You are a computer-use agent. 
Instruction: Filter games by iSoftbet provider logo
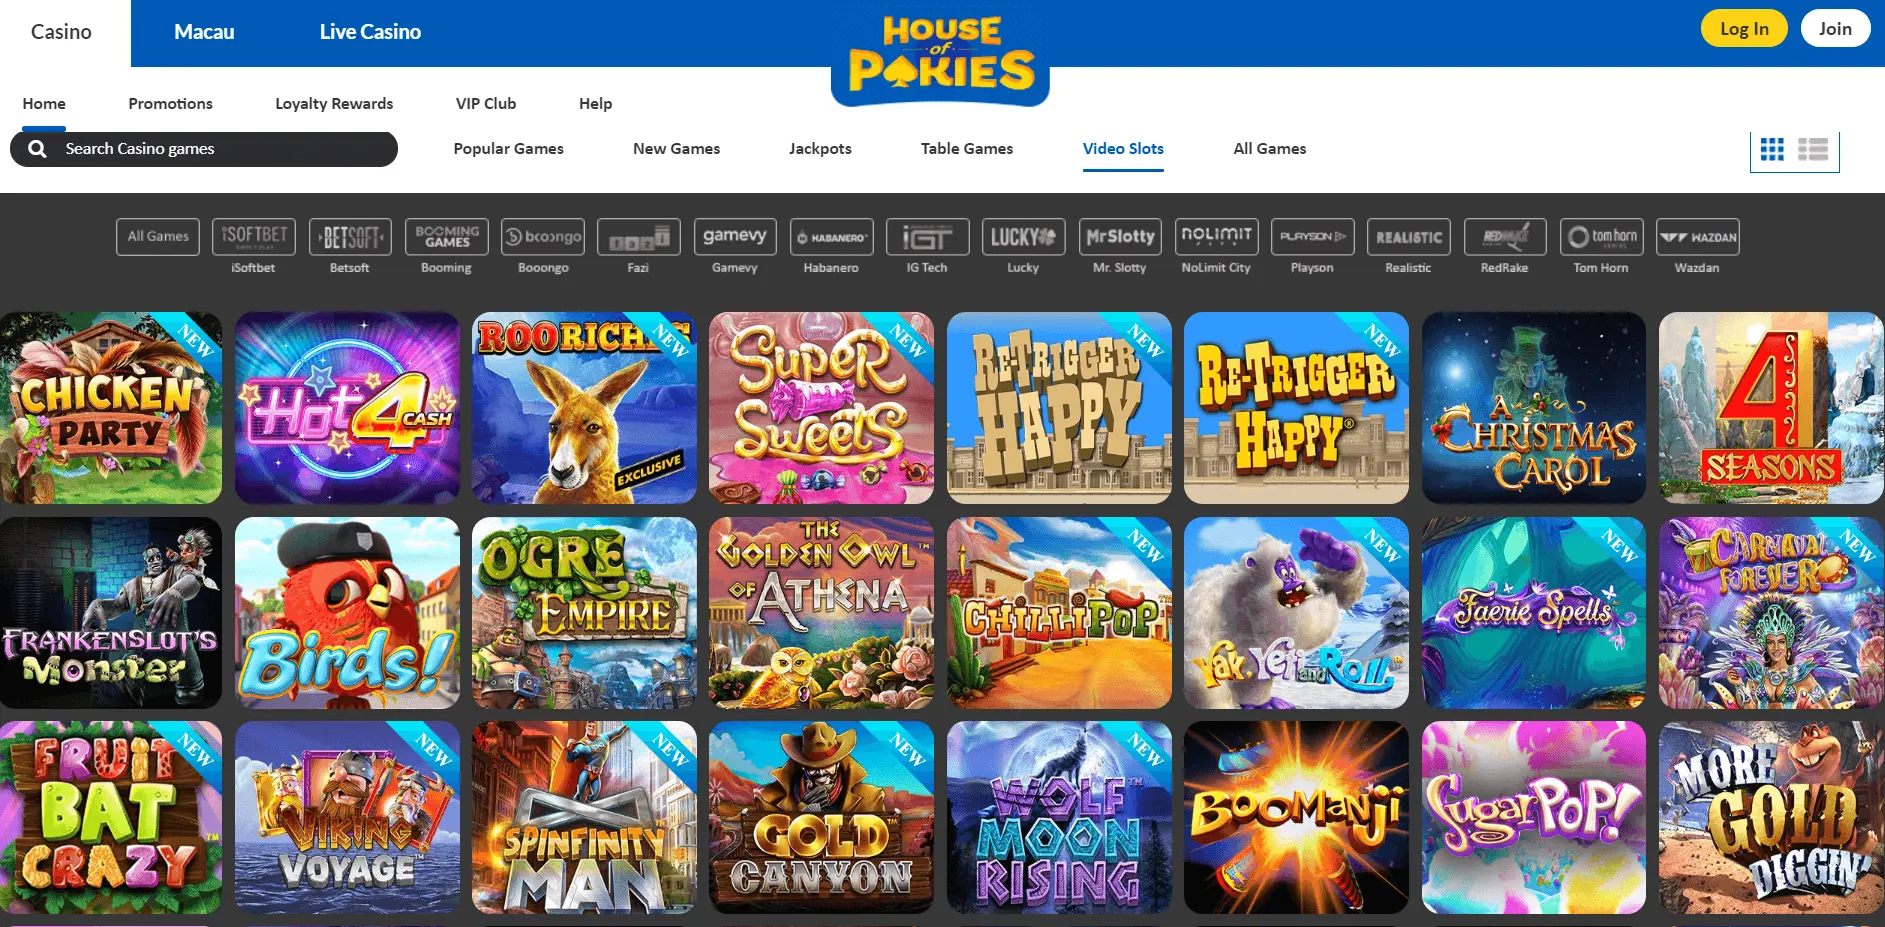[253, 237]
